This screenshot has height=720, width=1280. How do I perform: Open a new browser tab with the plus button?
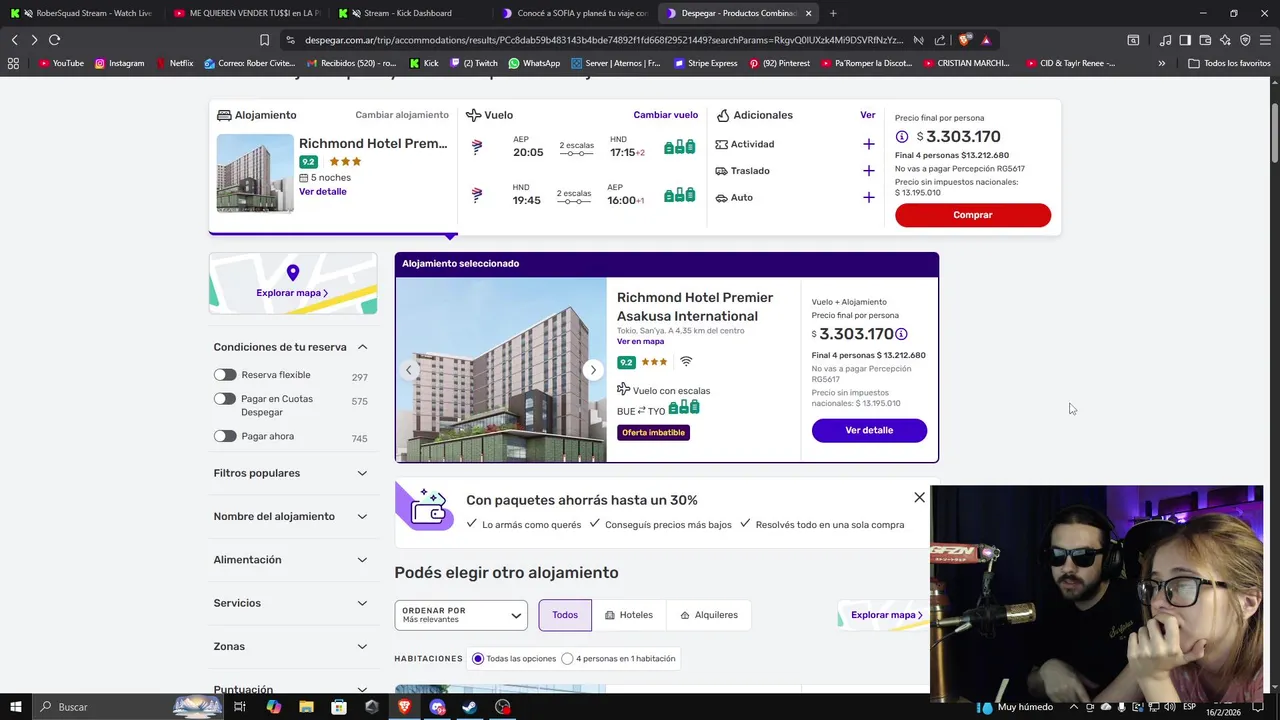(x=833, y=13)
